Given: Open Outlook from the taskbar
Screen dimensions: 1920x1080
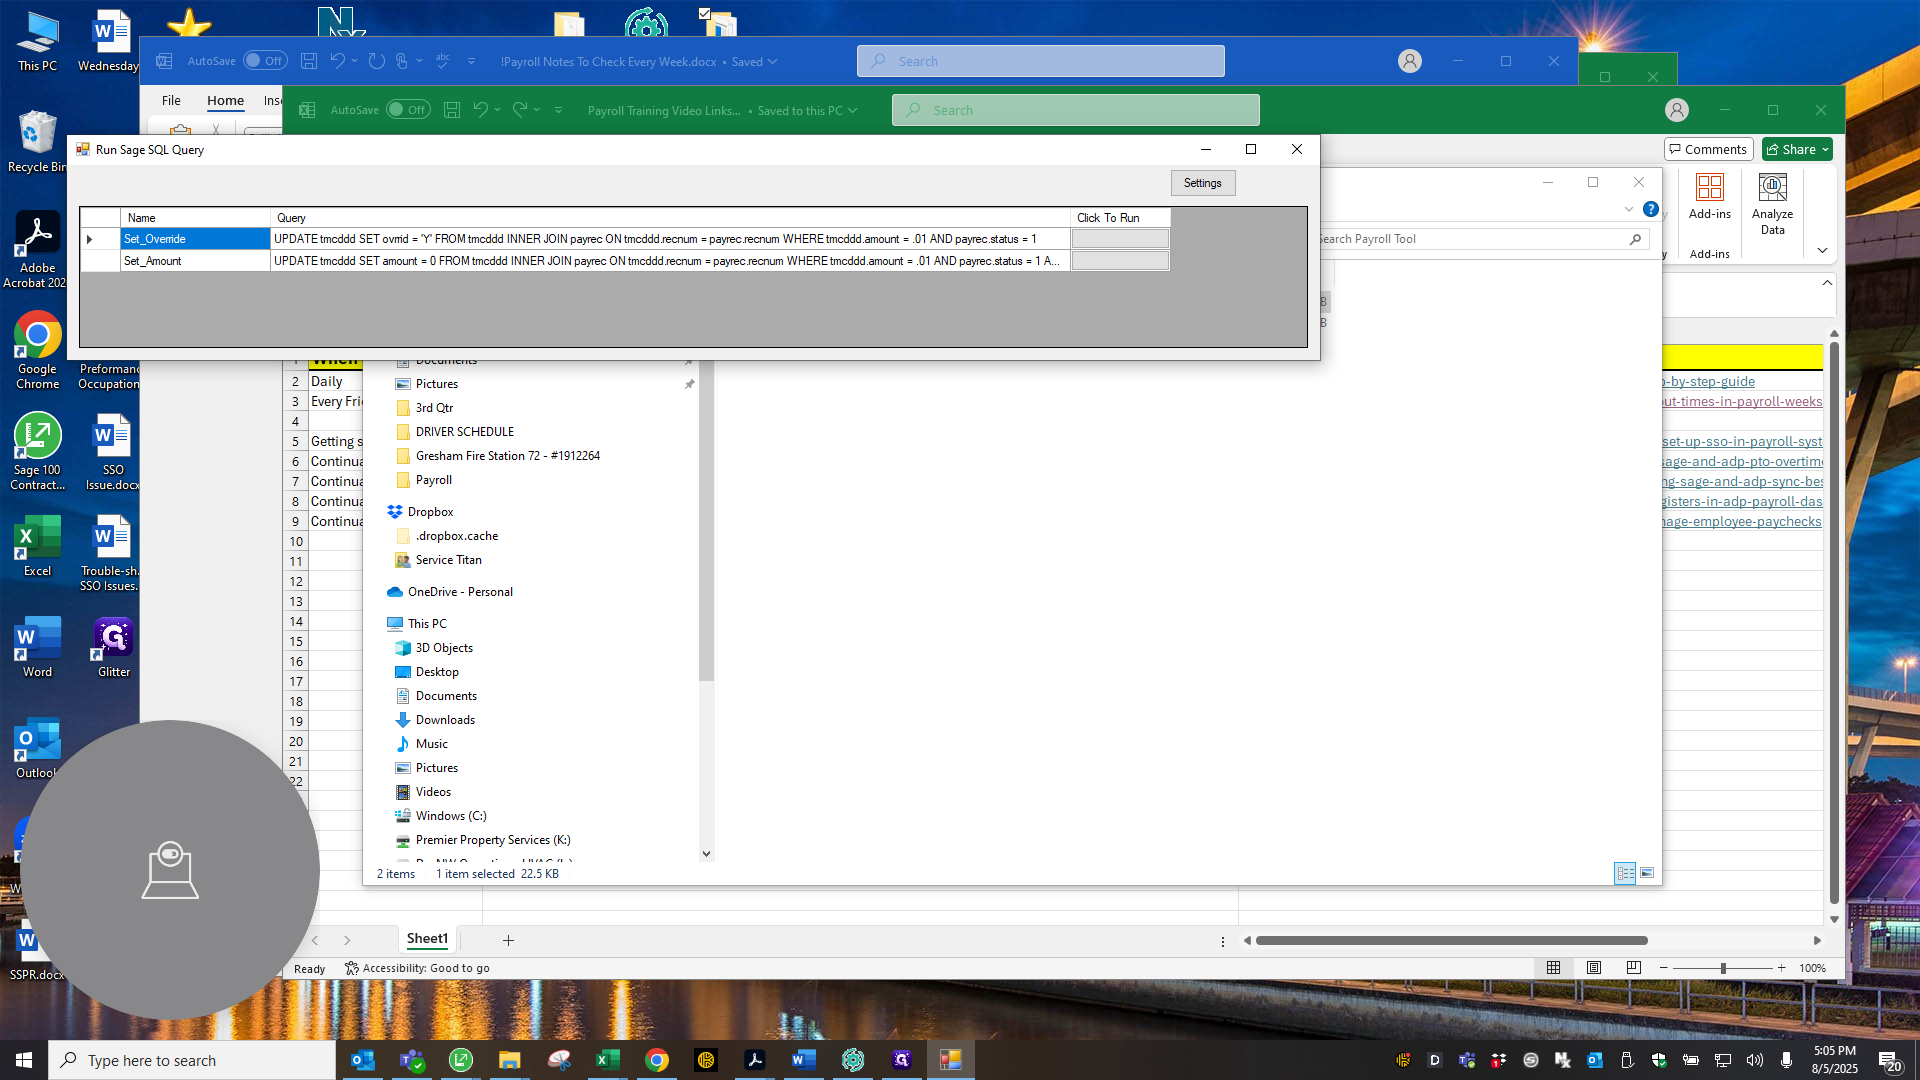Looking at the screenshot, I should pyautogui.click(x=363, y=1060).
